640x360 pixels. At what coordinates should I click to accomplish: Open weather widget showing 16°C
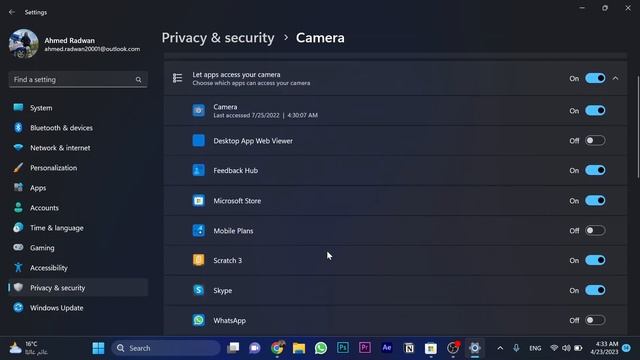(29, 348)
